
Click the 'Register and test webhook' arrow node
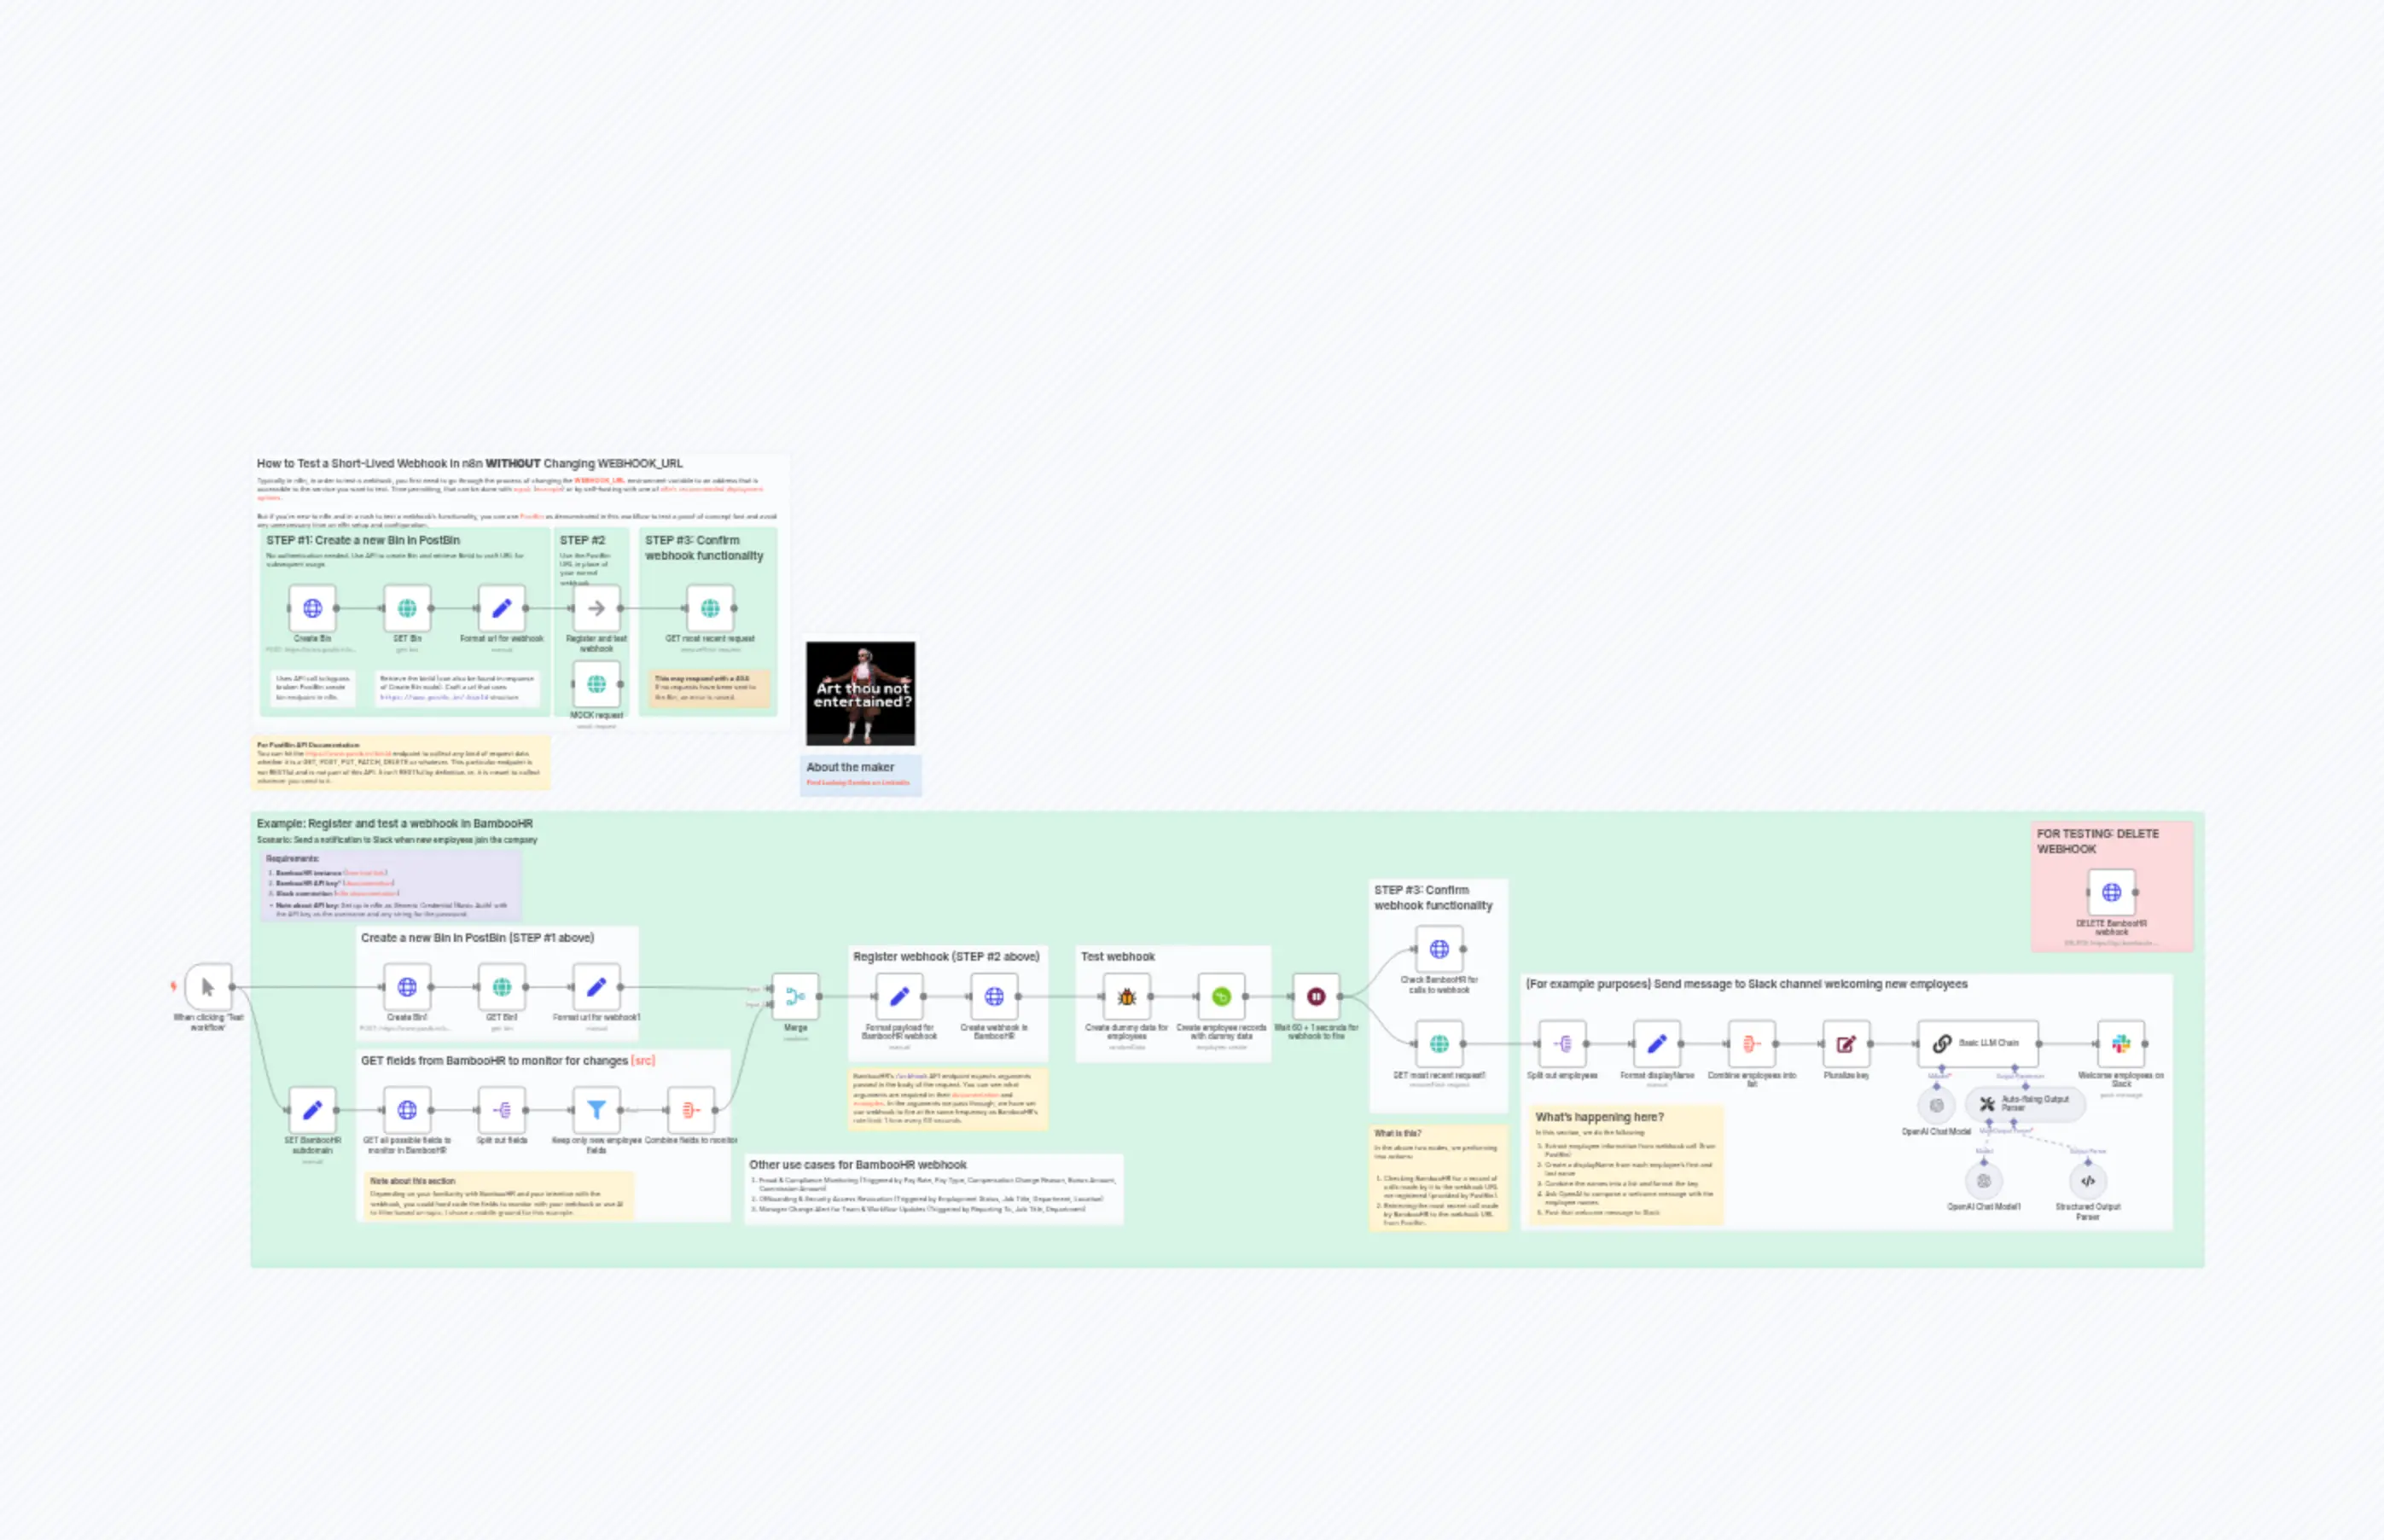[596, 608]
